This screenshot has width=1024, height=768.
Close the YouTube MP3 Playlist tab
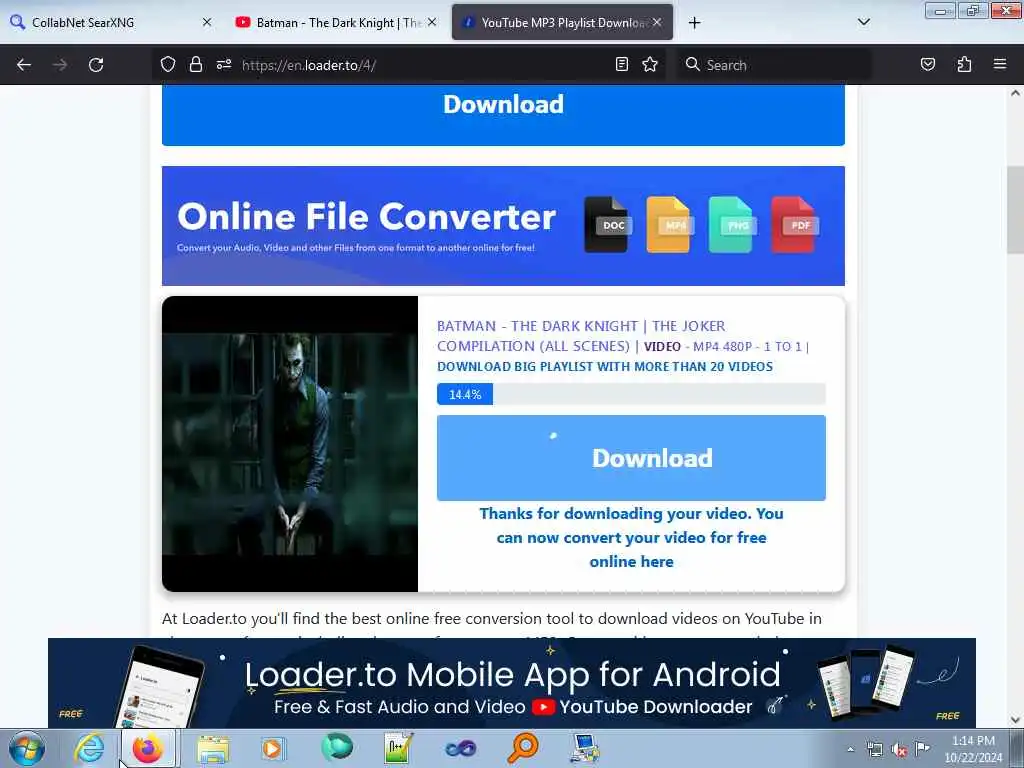pyautogui.click(x=657, y=22)
